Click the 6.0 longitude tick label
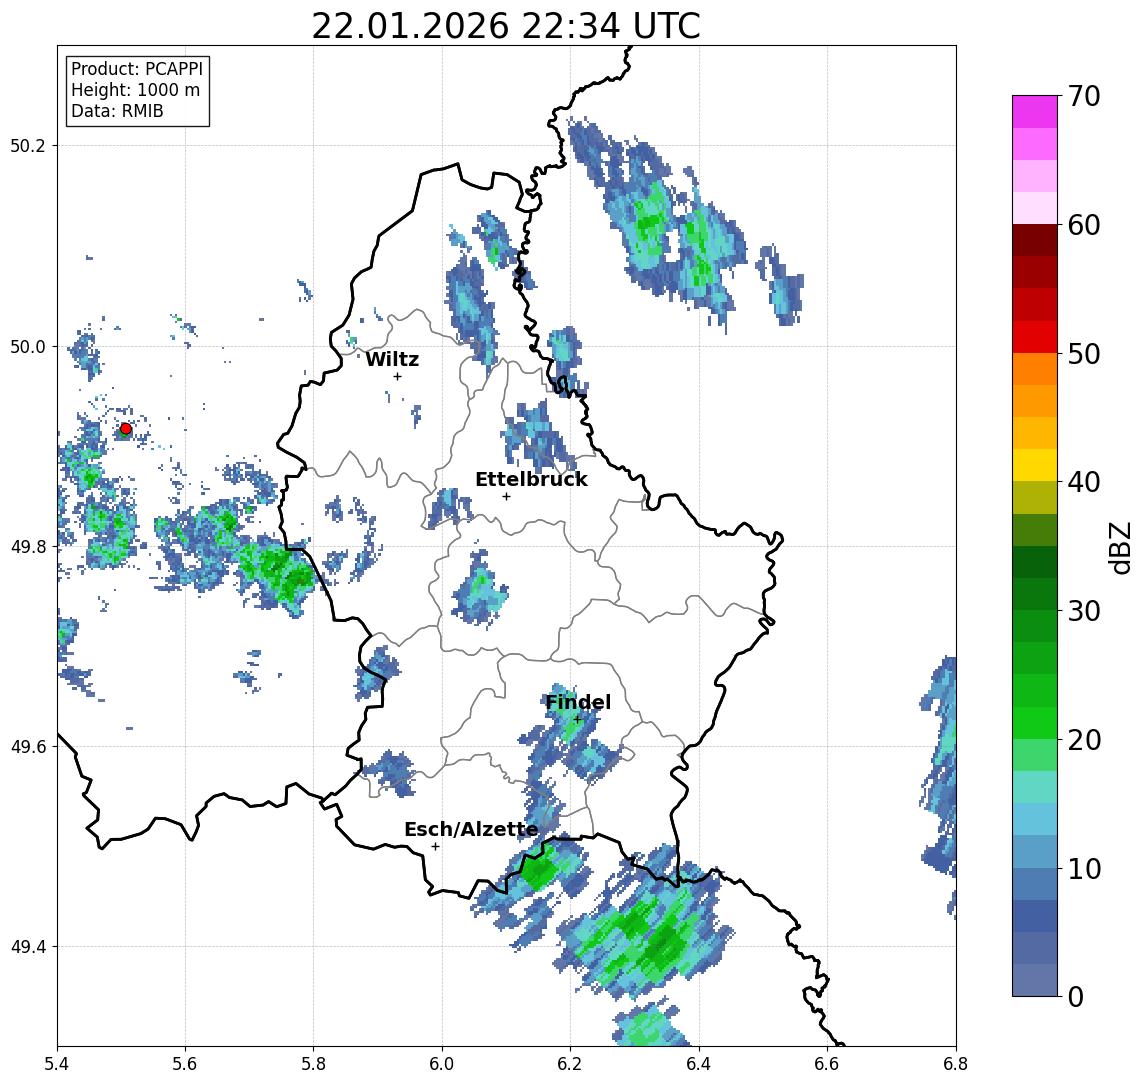The image size is (1145, 1084). click(x=443, y=1064)
